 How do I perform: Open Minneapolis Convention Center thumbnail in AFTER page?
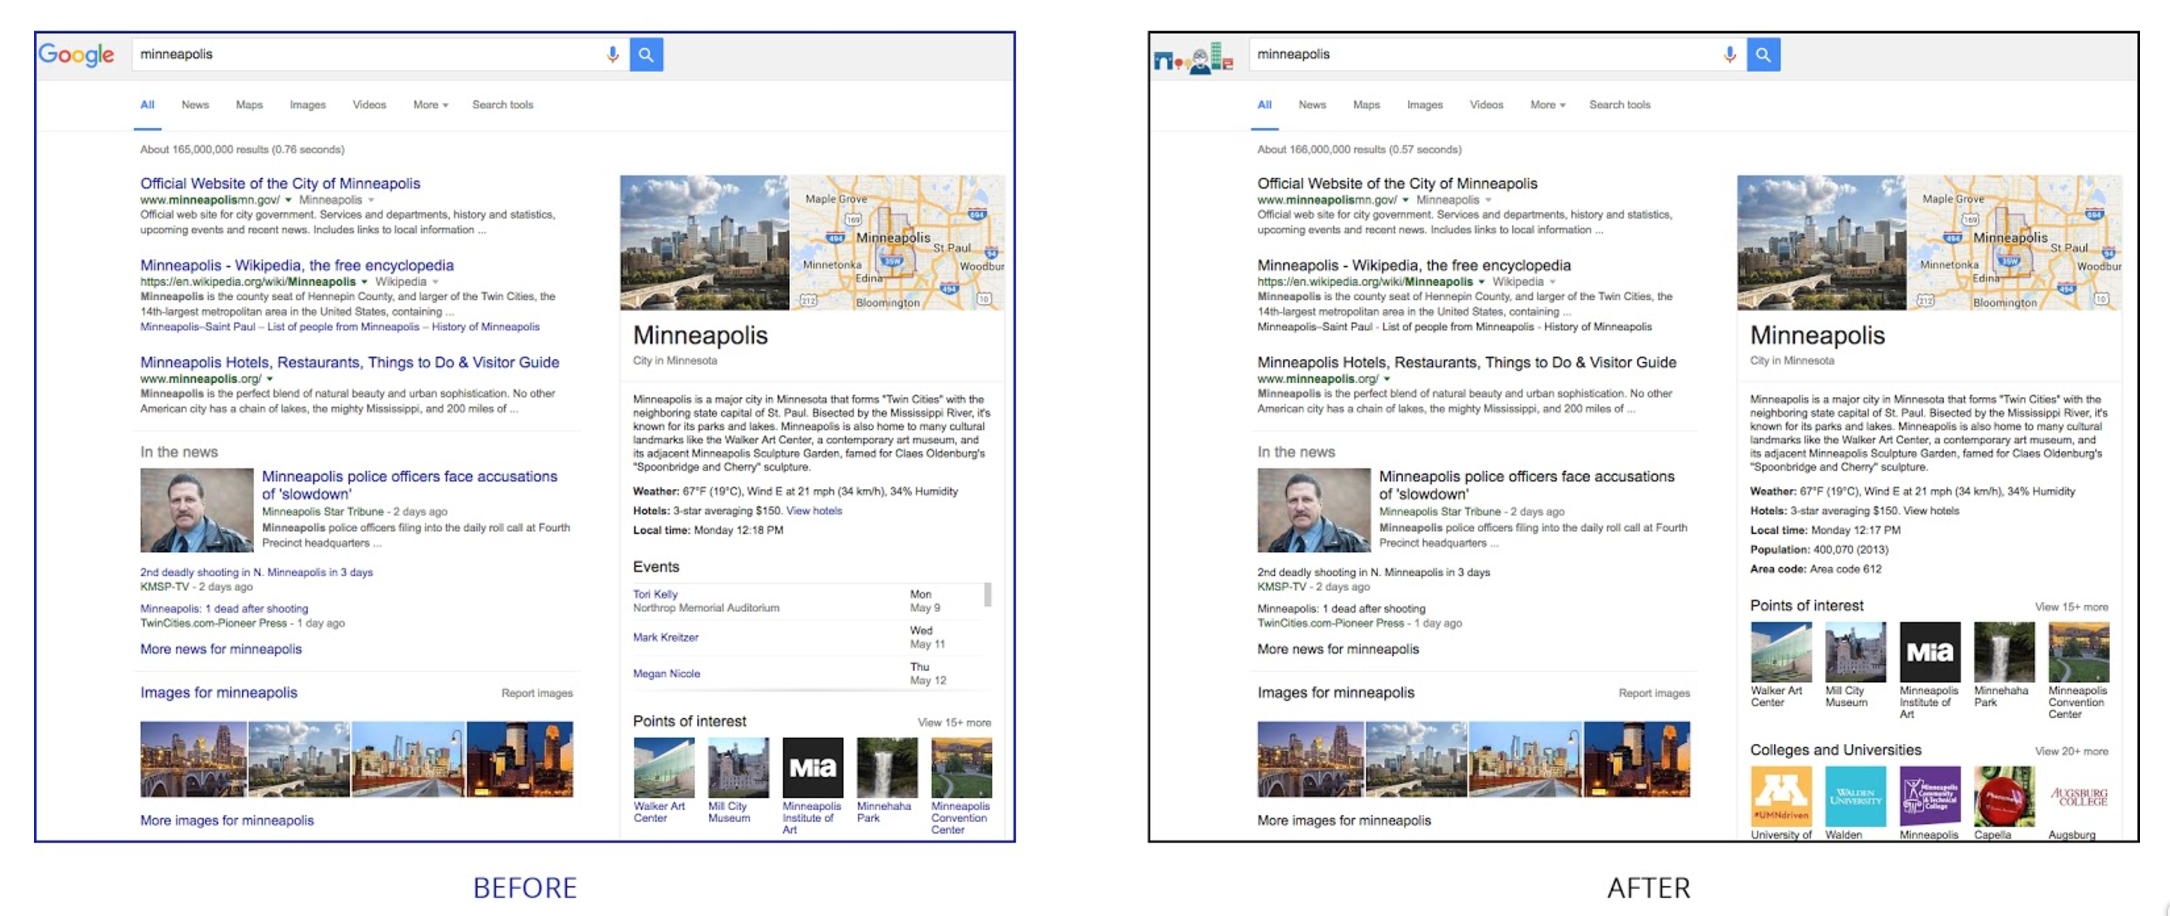pos(2078,652)
